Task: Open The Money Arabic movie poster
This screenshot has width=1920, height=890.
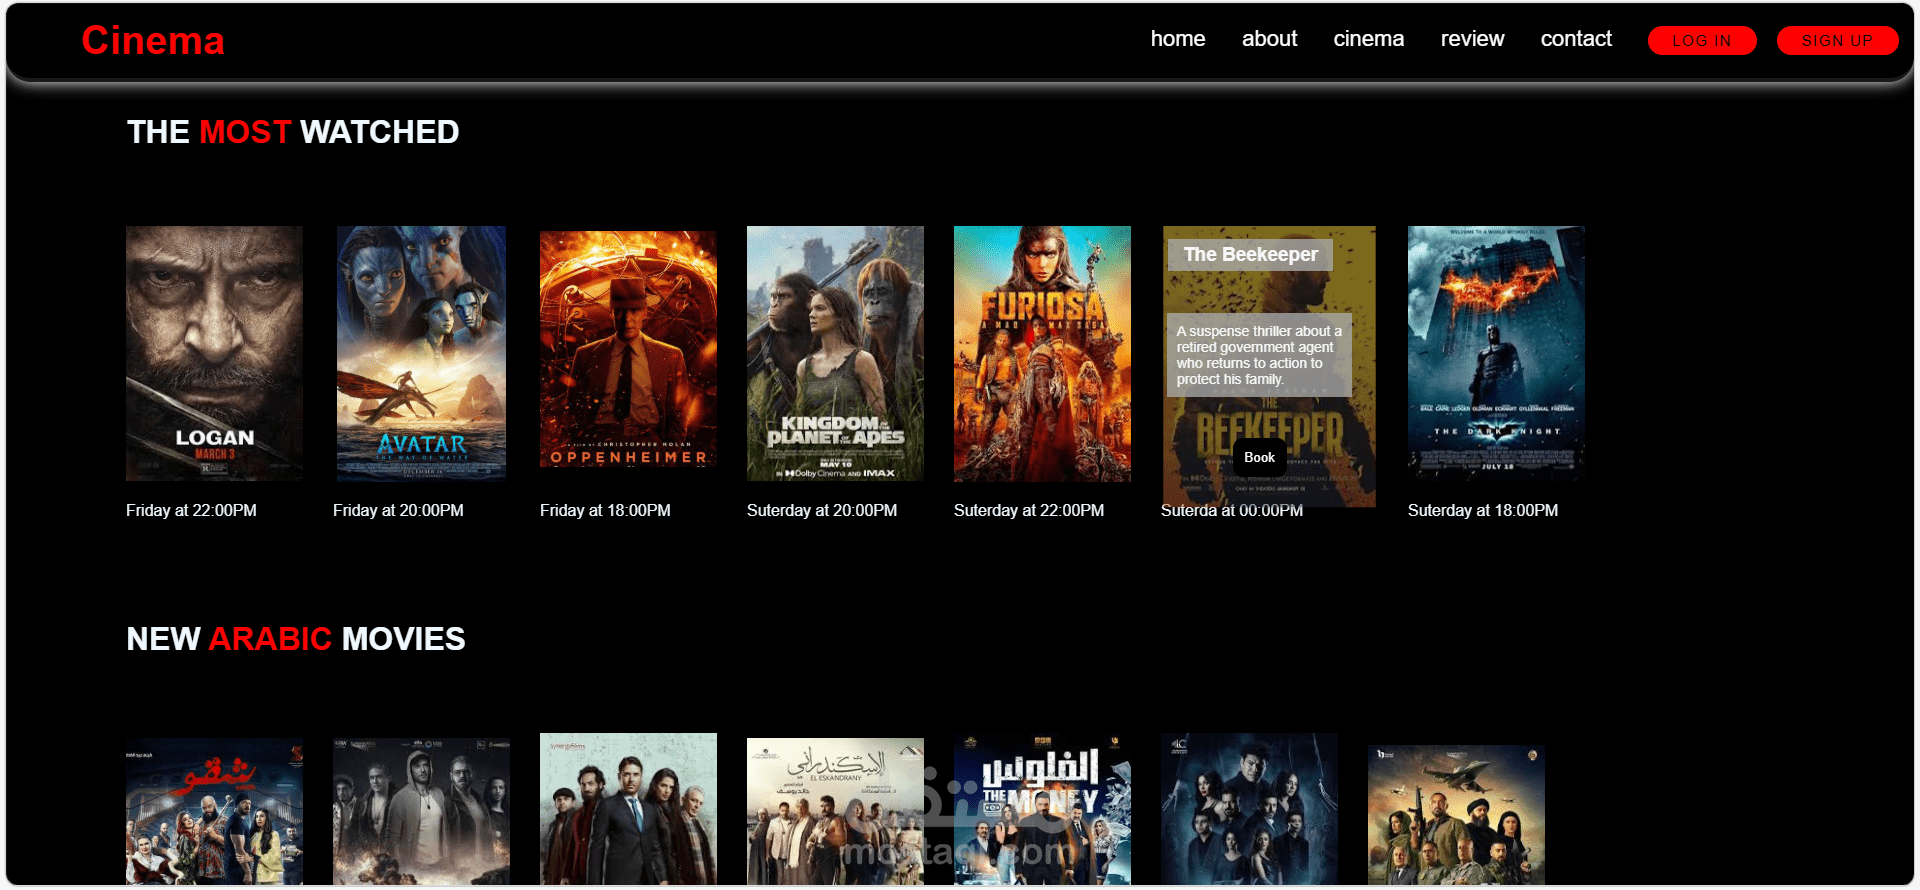Action: (1042, 809)
